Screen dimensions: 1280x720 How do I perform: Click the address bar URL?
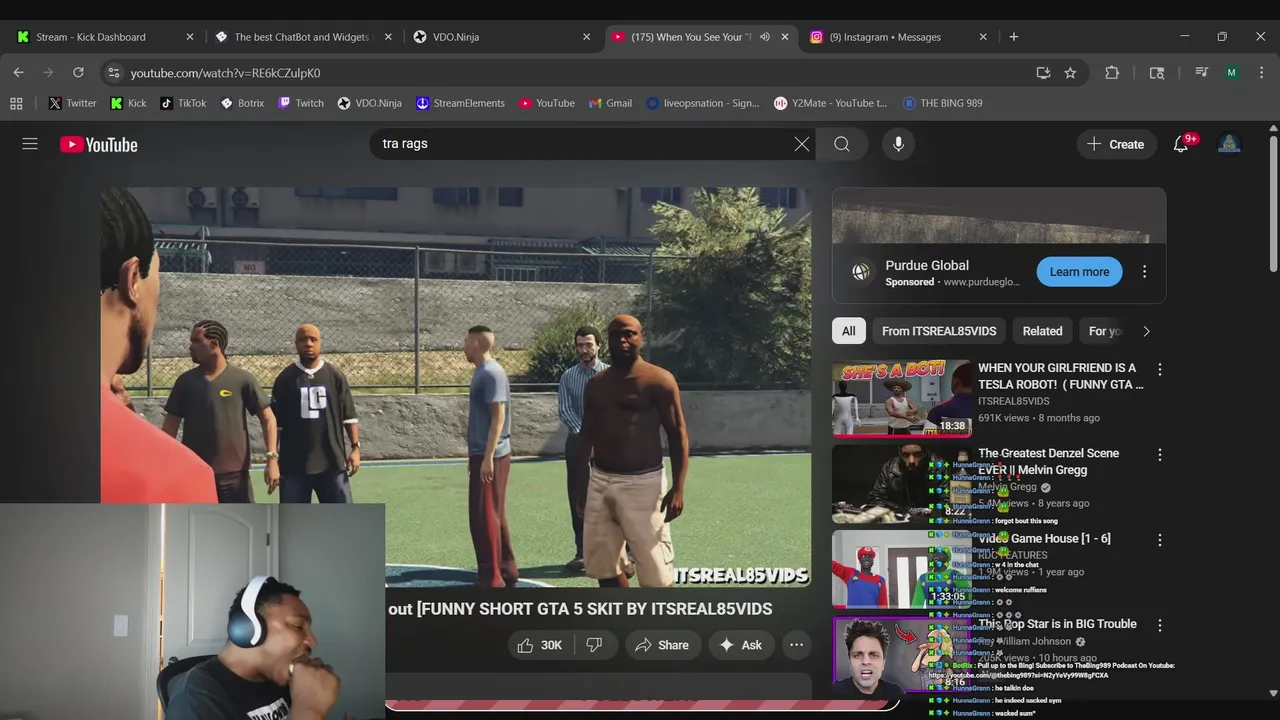click(225, 73)
